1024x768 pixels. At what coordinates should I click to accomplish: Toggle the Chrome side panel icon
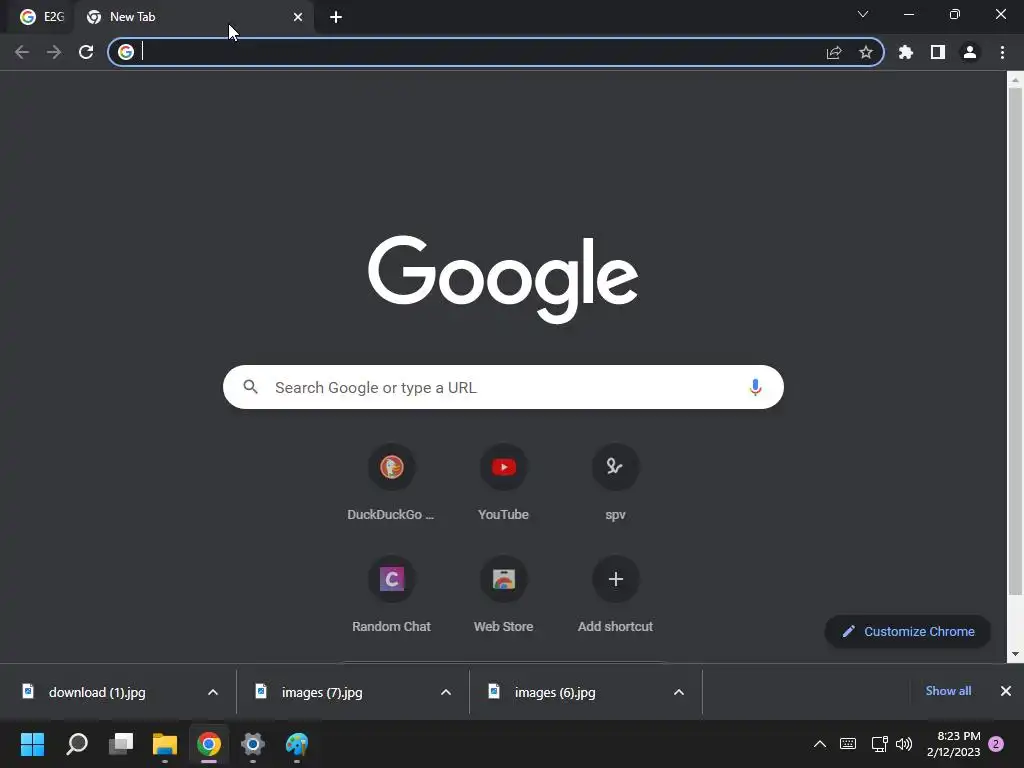click(938, 52)
